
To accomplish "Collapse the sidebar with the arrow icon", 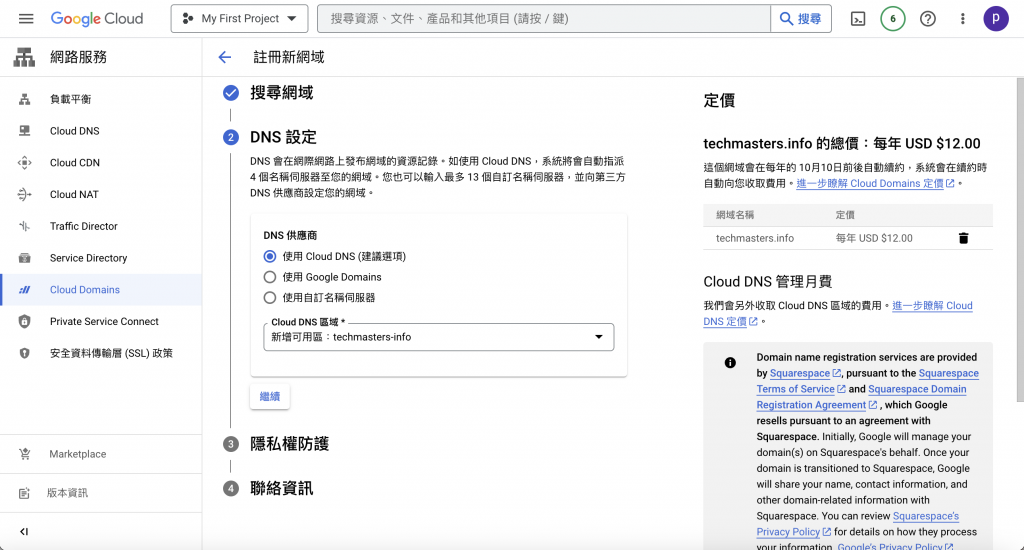I will (24, 532).
